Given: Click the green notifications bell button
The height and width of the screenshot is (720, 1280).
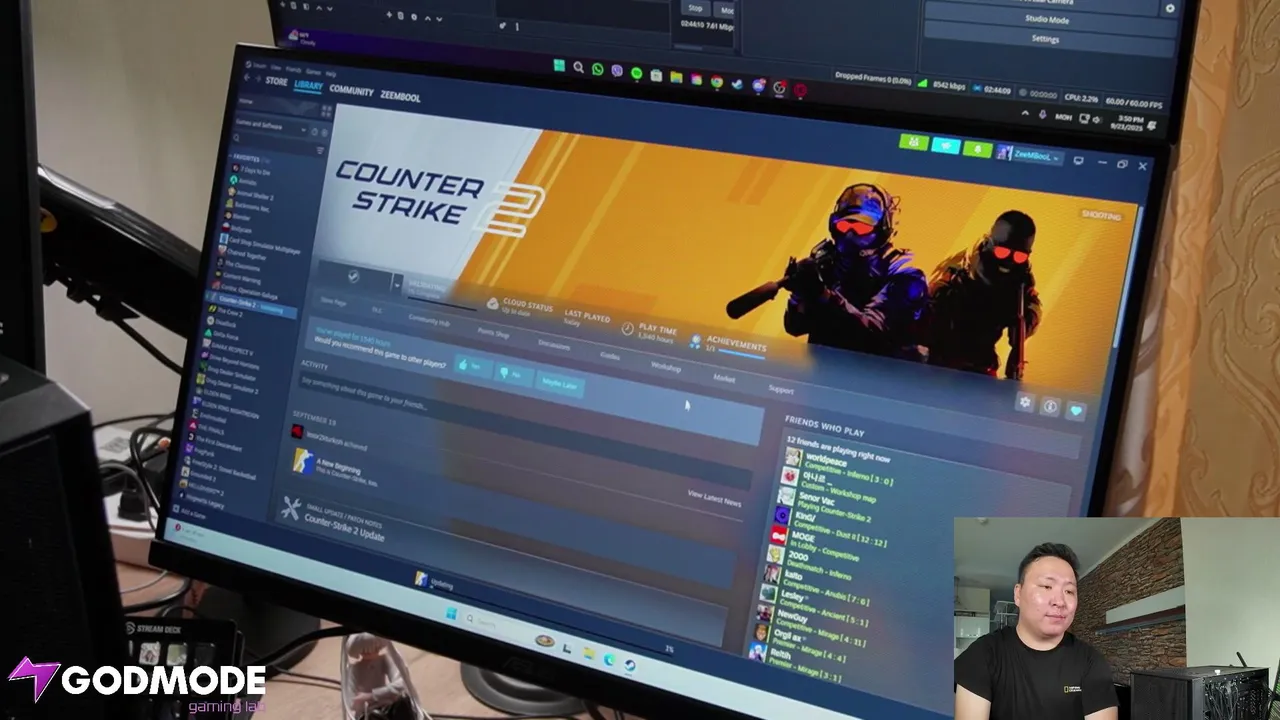Looking at the screenshot, I should click(x=977, y=150).
